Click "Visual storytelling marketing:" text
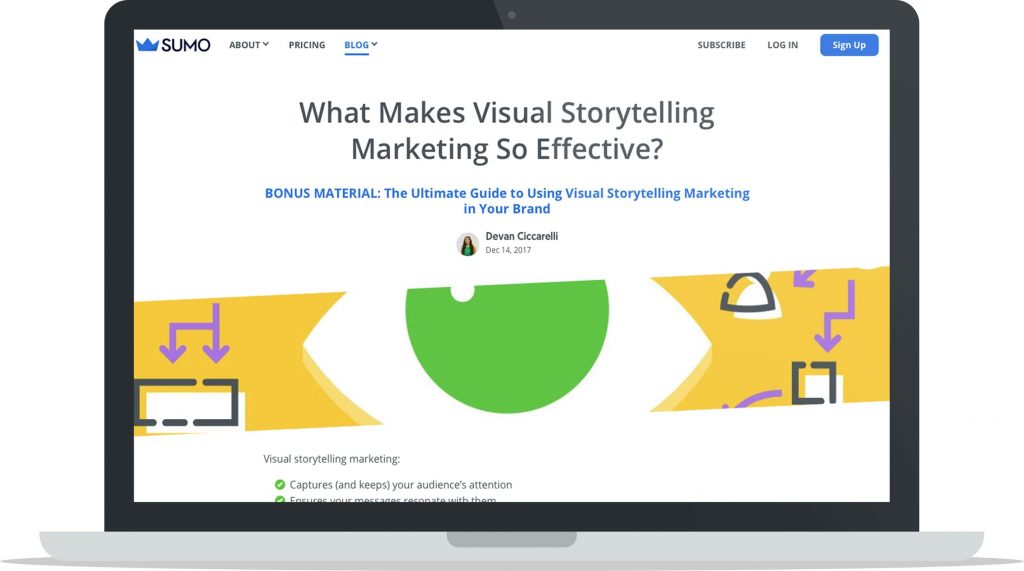This screenshot has width=1024, height=571. pos(332,459)
